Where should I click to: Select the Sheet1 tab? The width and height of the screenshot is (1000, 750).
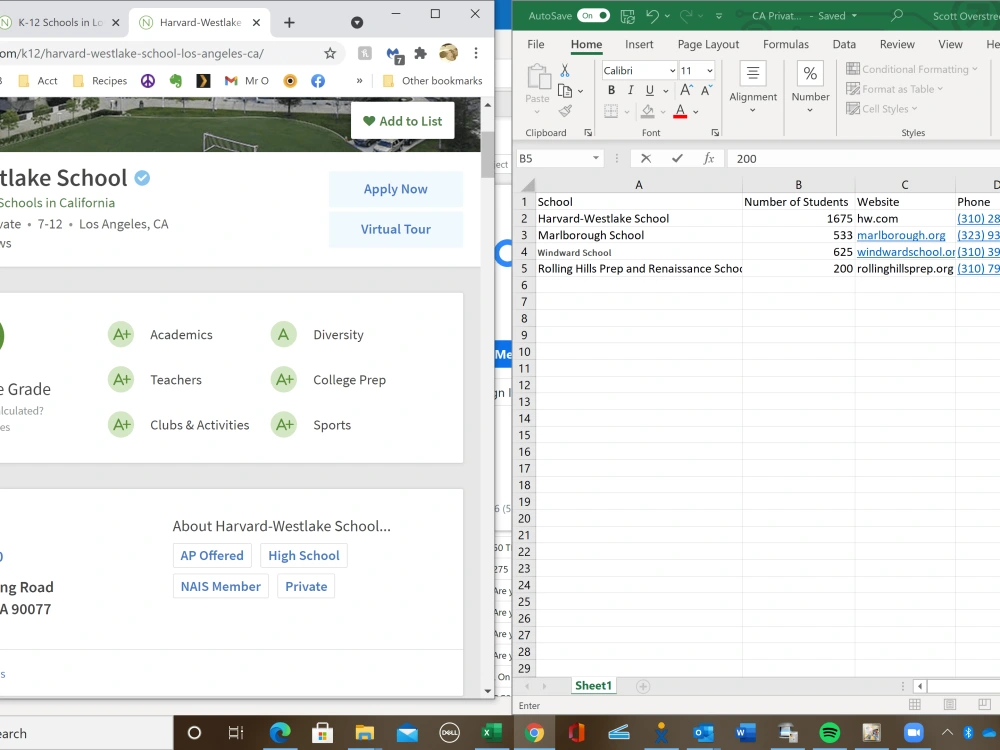point(593,686)
